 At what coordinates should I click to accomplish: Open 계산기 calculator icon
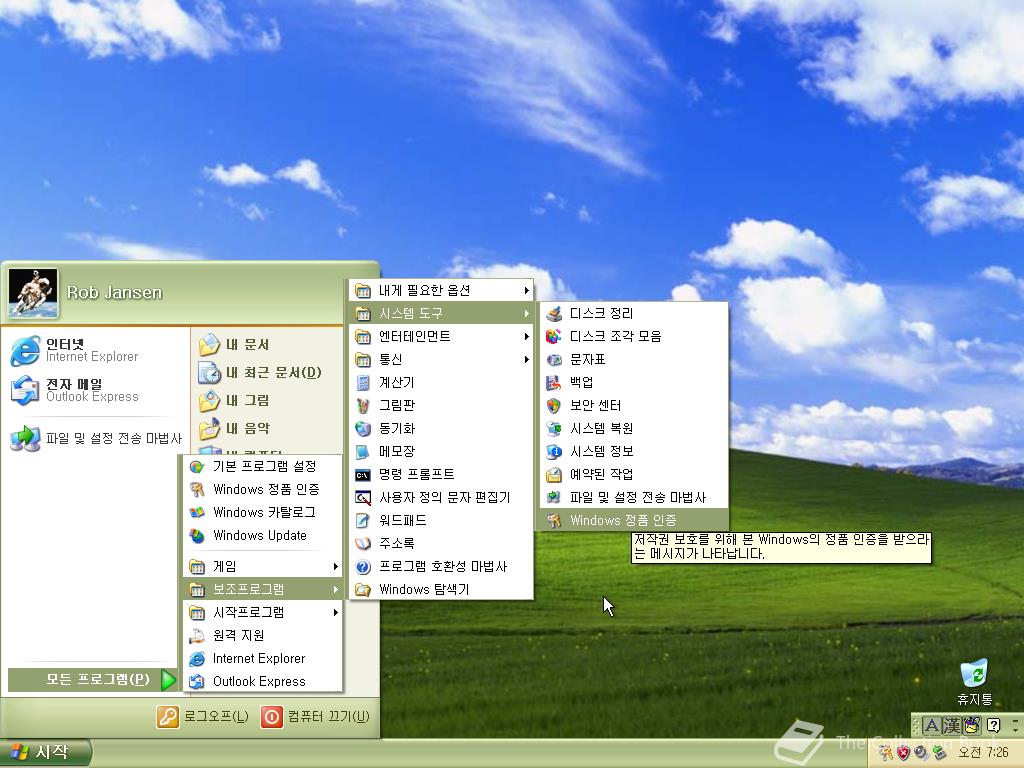(363, 383)
